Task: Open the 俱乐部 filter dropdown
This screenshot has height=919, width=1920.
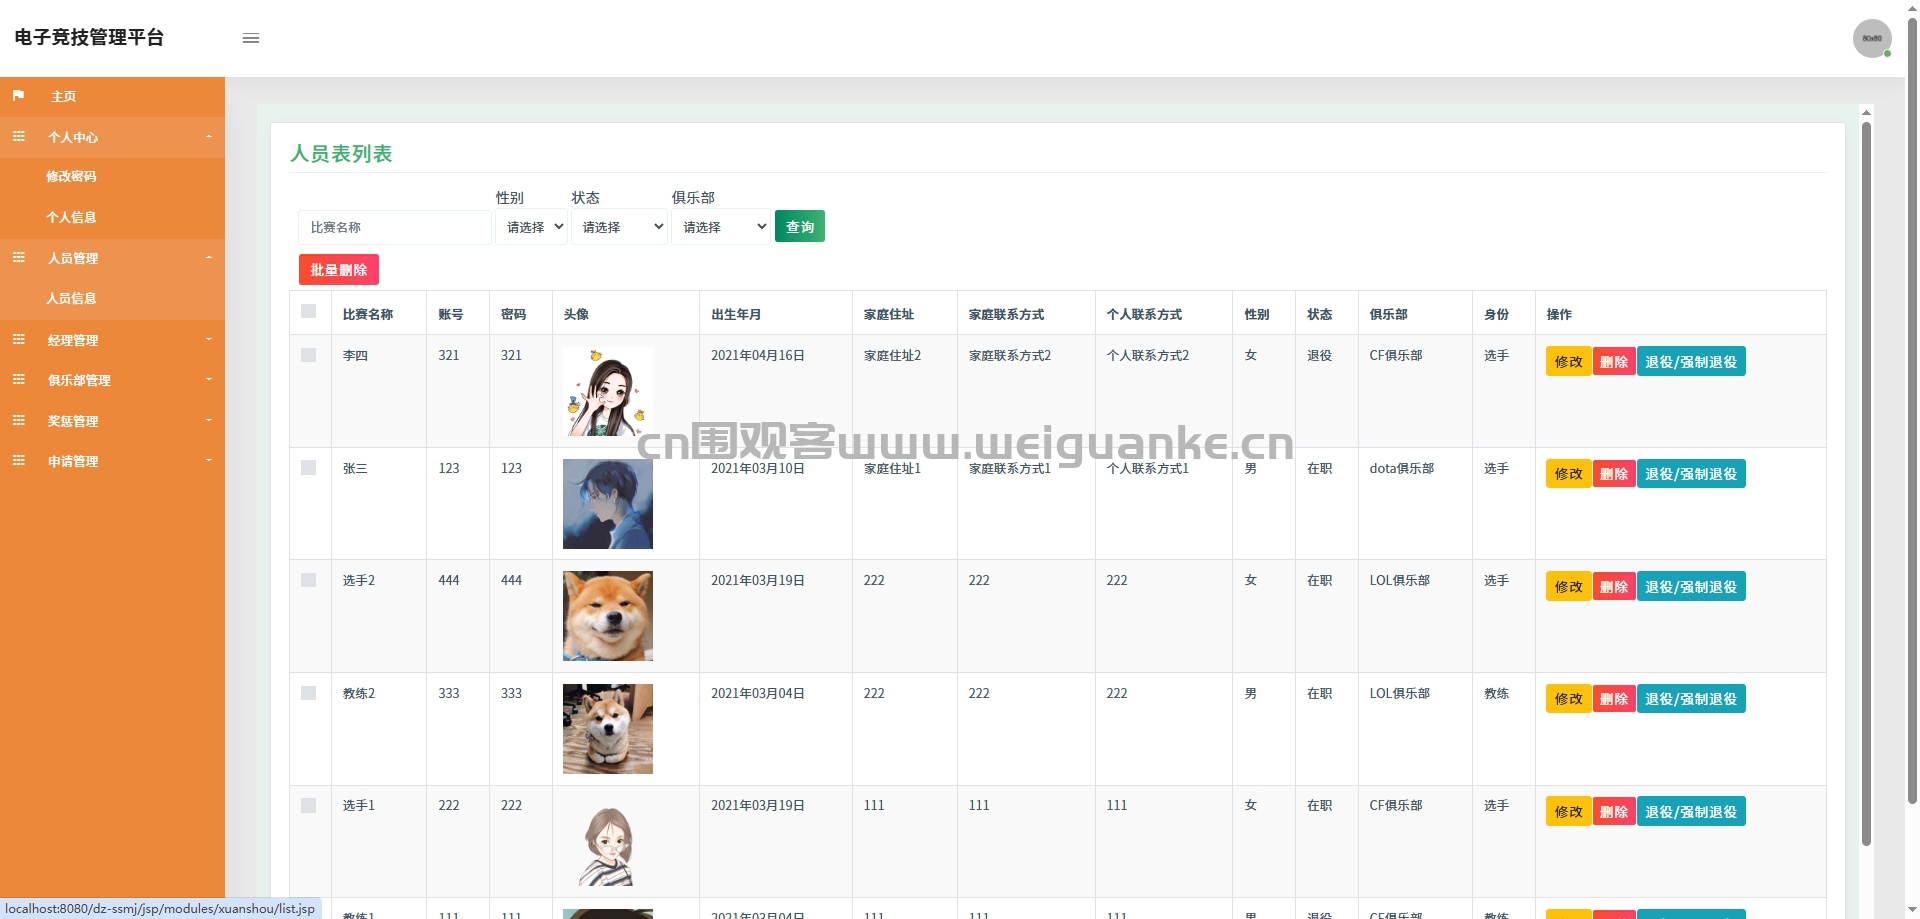Action: (720, 227)
